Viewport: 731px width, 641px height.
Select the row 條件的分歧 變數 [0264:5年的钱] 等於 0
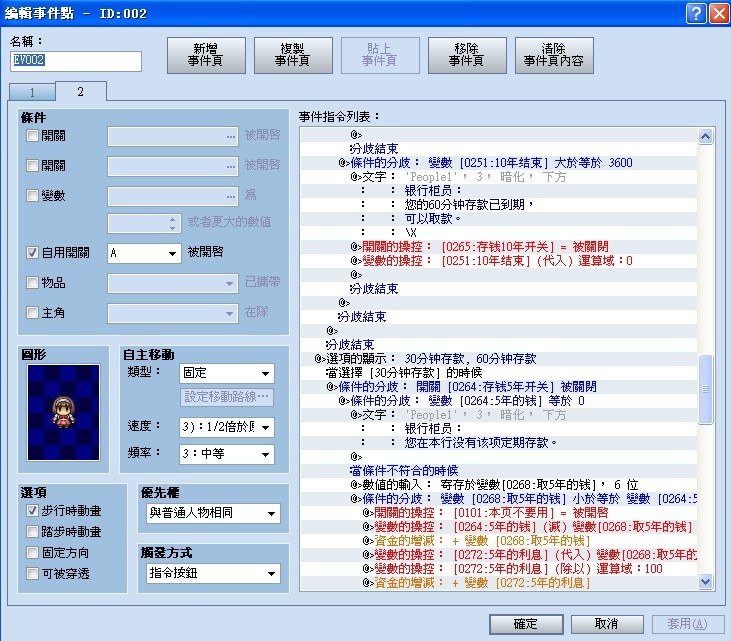[499, 400]
